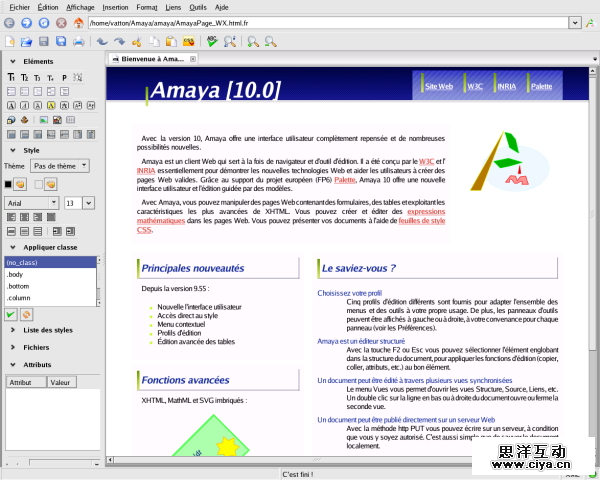Insert a T3 heading element
The height and width of the screenshot is (480, 600).
(x=38, y=78)
